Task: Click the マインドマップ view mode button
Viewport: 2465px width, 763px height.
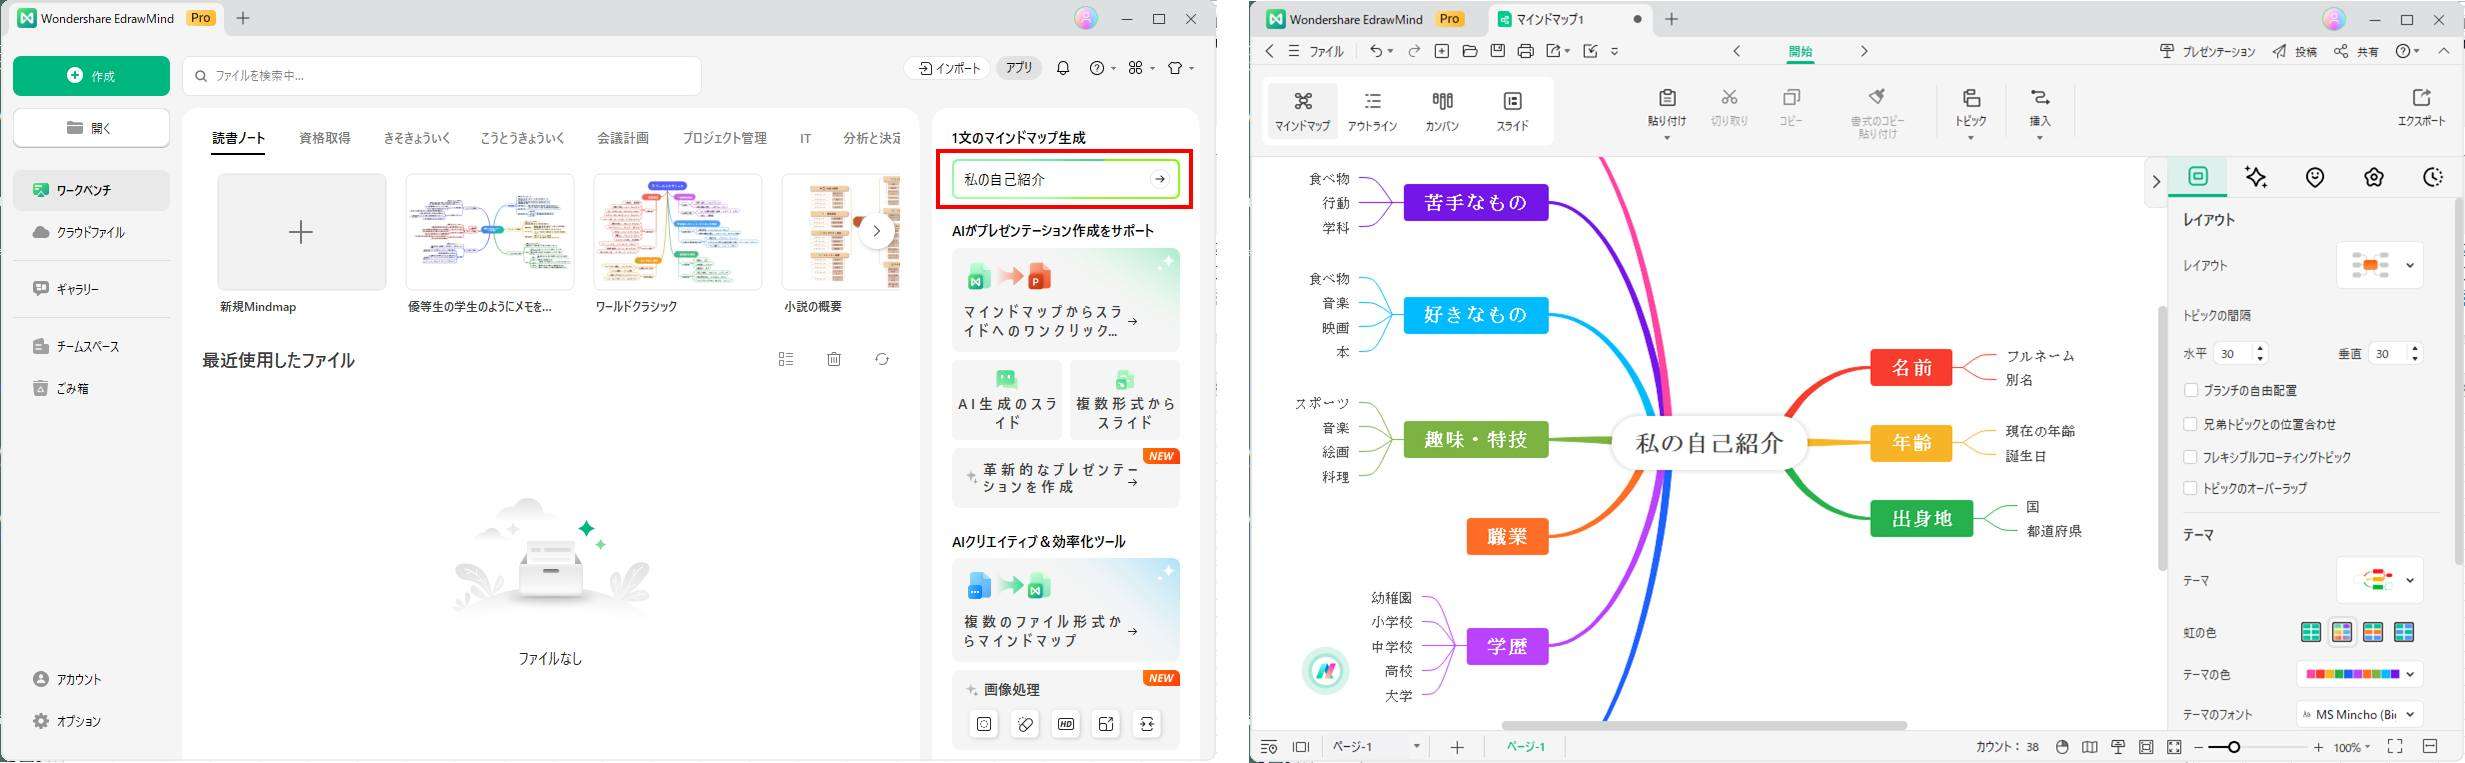Action: (1302, 111)
